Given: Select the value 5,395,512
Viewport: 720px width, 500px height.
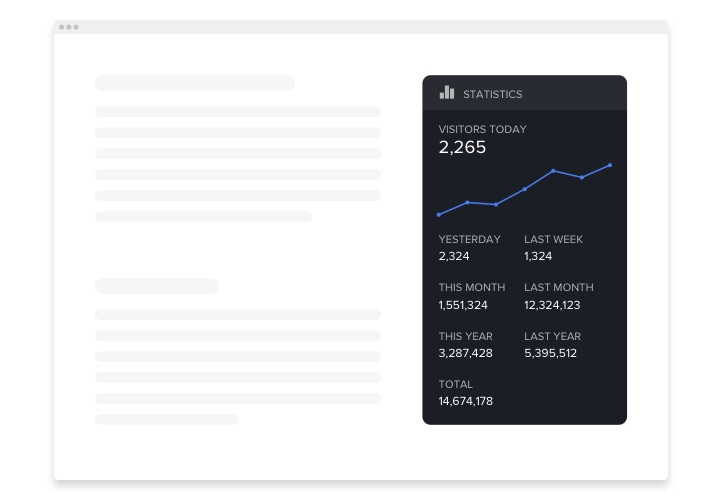Looking at the screenshot, I should [x=550, y=353].
